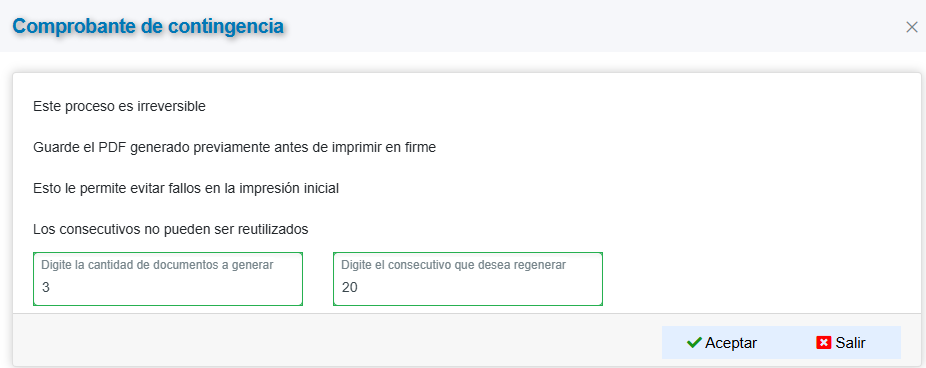Image resolution: width=926 pixels, height=368 pixels.
Task: Click the red X icon on Salir
Action: coord(823,343)
